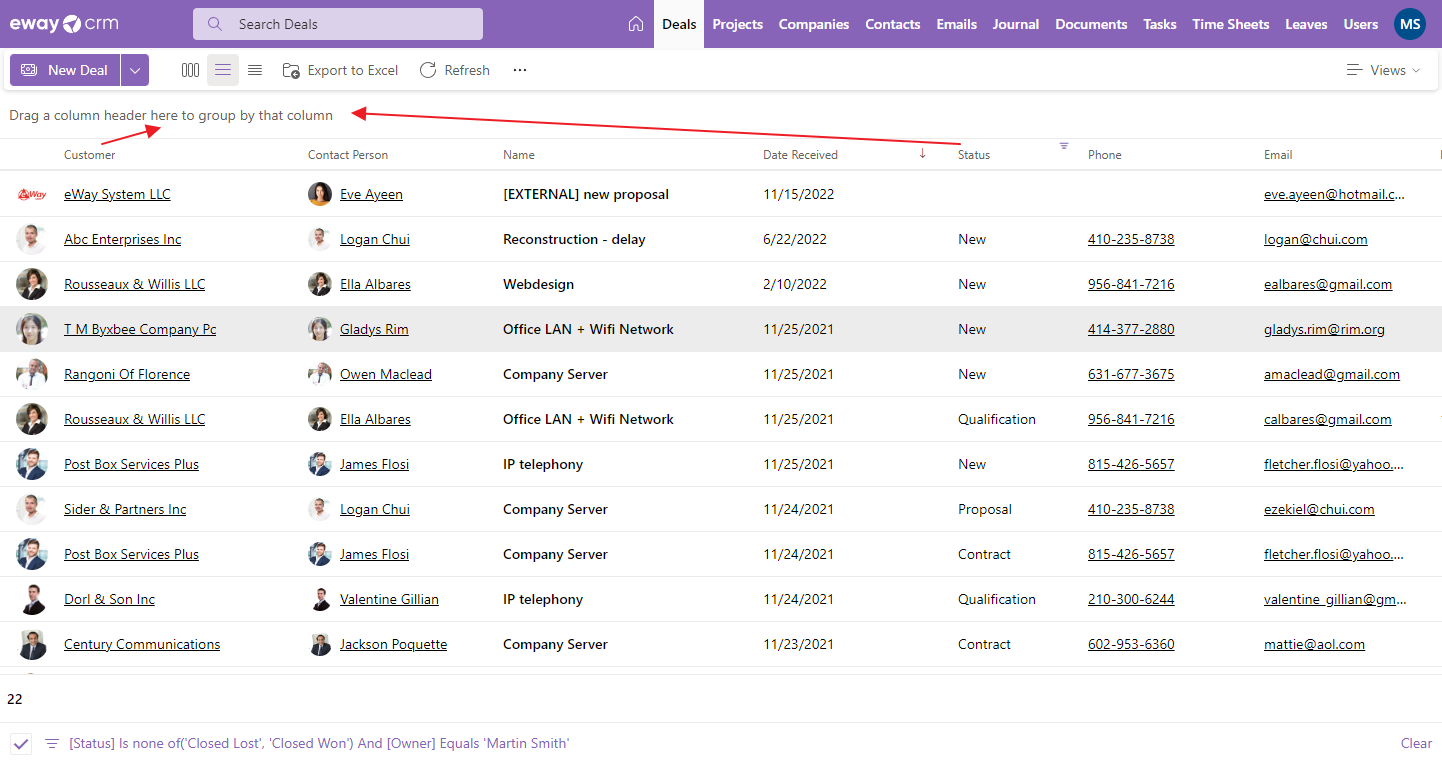The width and height of the screenshot is (1442, 763).
Task: Select the Webdesign deal name
Action: click(538, 284)
